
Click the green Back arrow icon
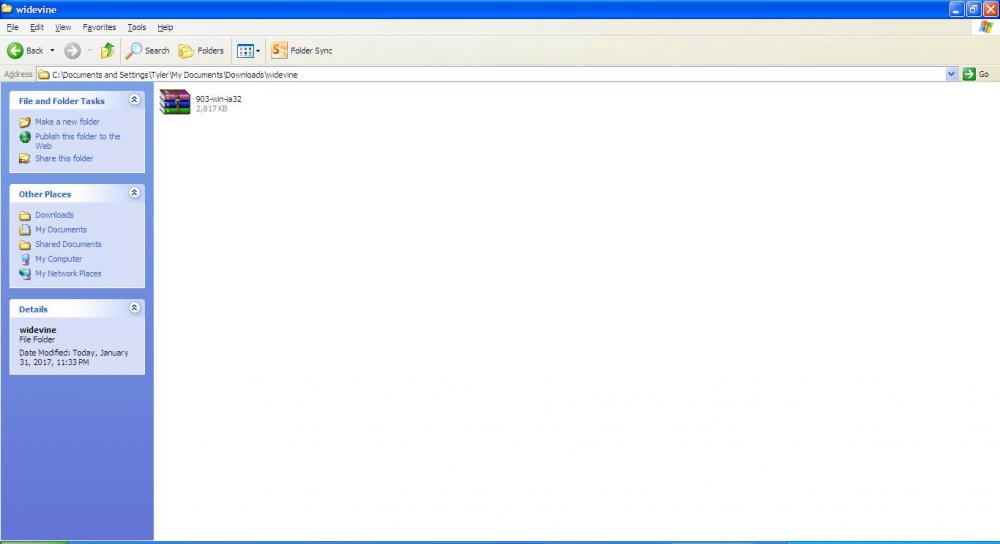pos(15,50)
